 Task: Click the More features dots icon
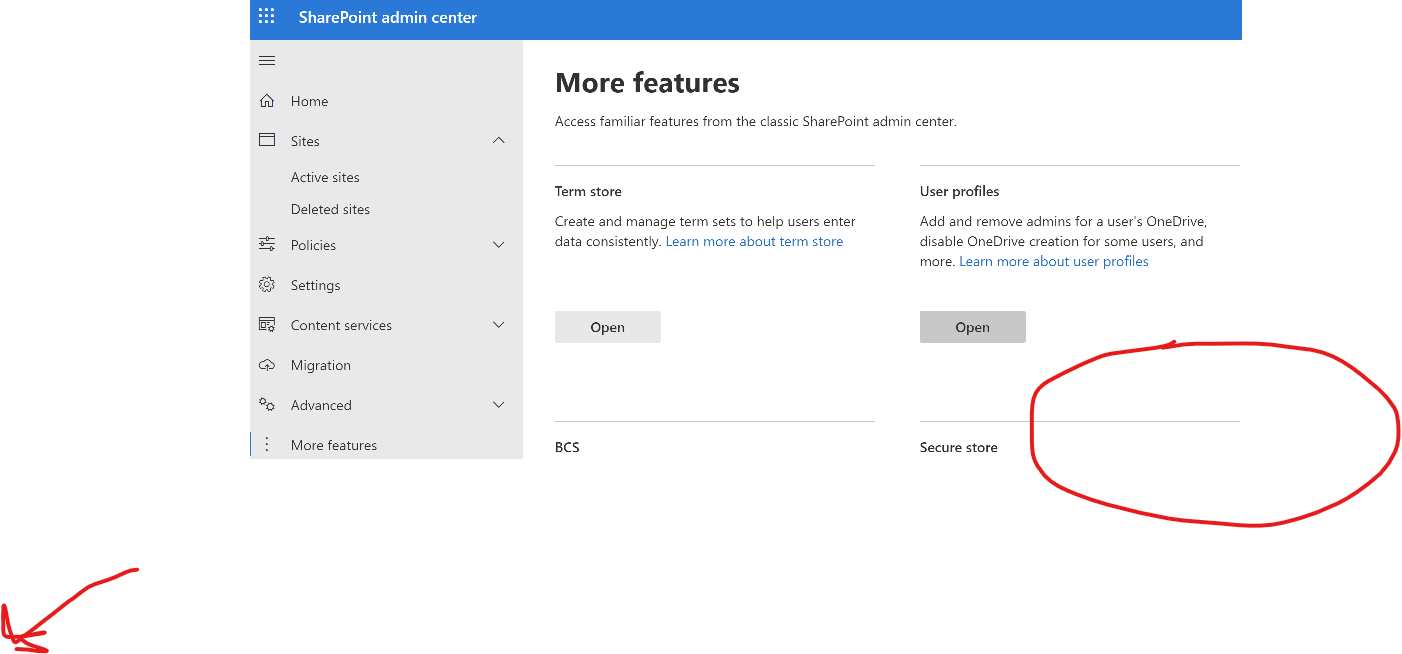coord(267,445)
